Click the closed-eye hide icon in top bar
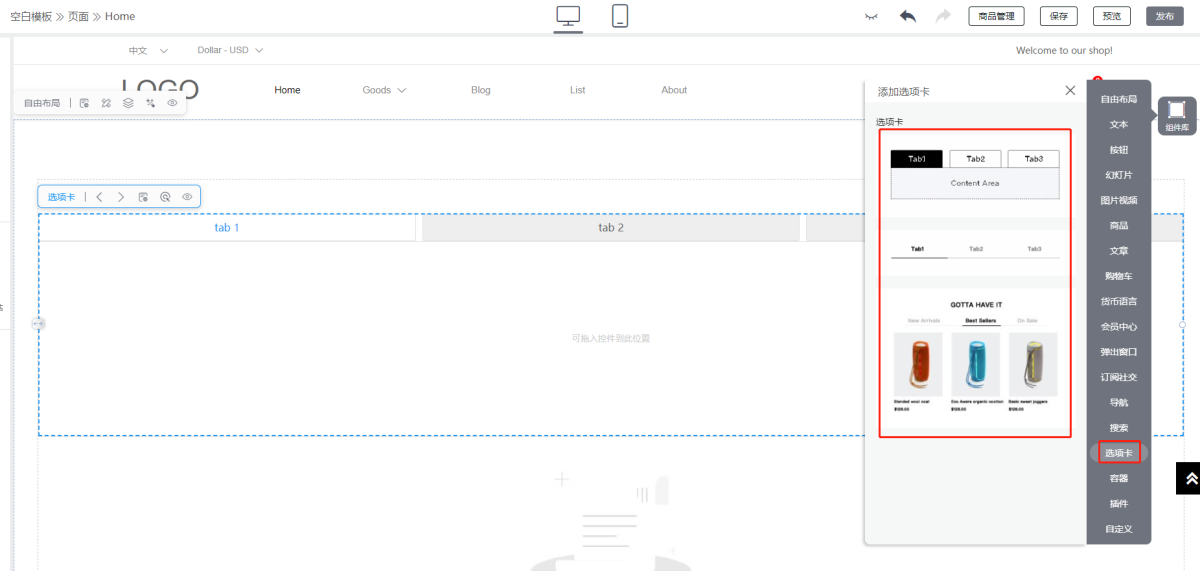 pos(872,16)
